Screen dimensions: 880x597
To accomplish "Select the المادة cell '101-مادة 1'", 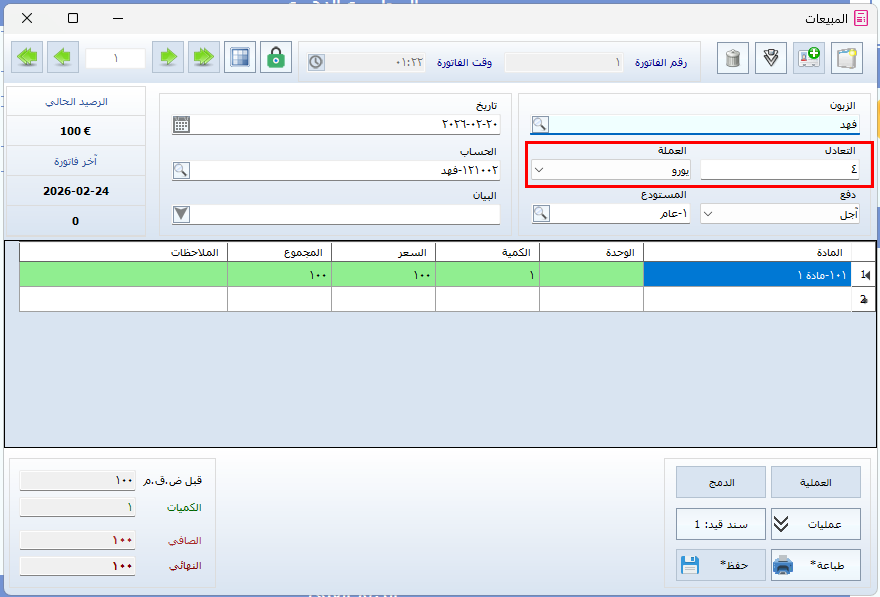I will [745, 274].
